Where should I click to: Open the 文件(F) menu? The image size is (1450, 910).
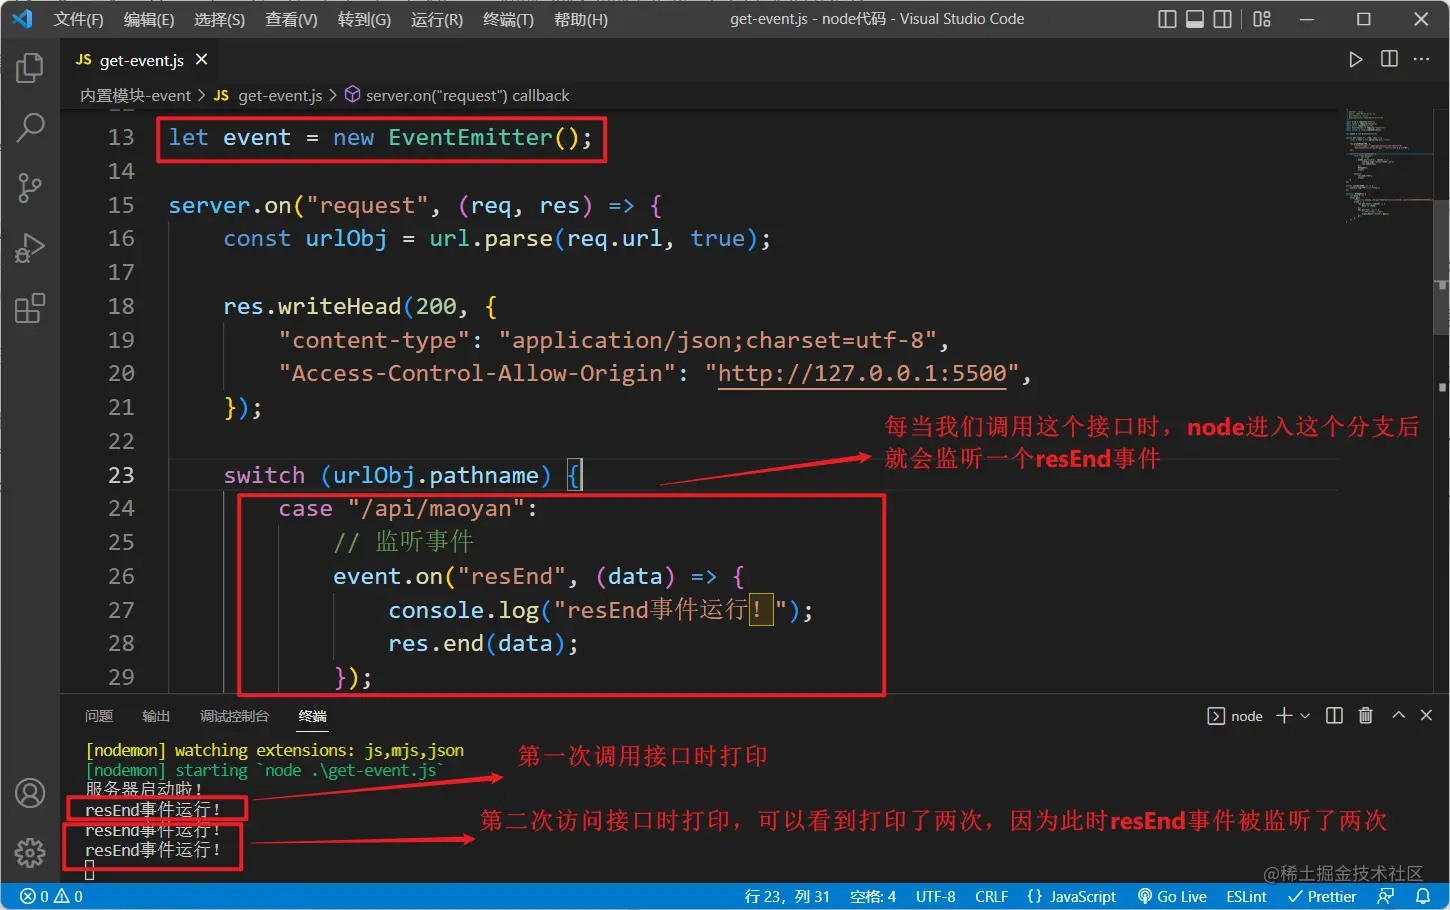[x=79, y=18]
